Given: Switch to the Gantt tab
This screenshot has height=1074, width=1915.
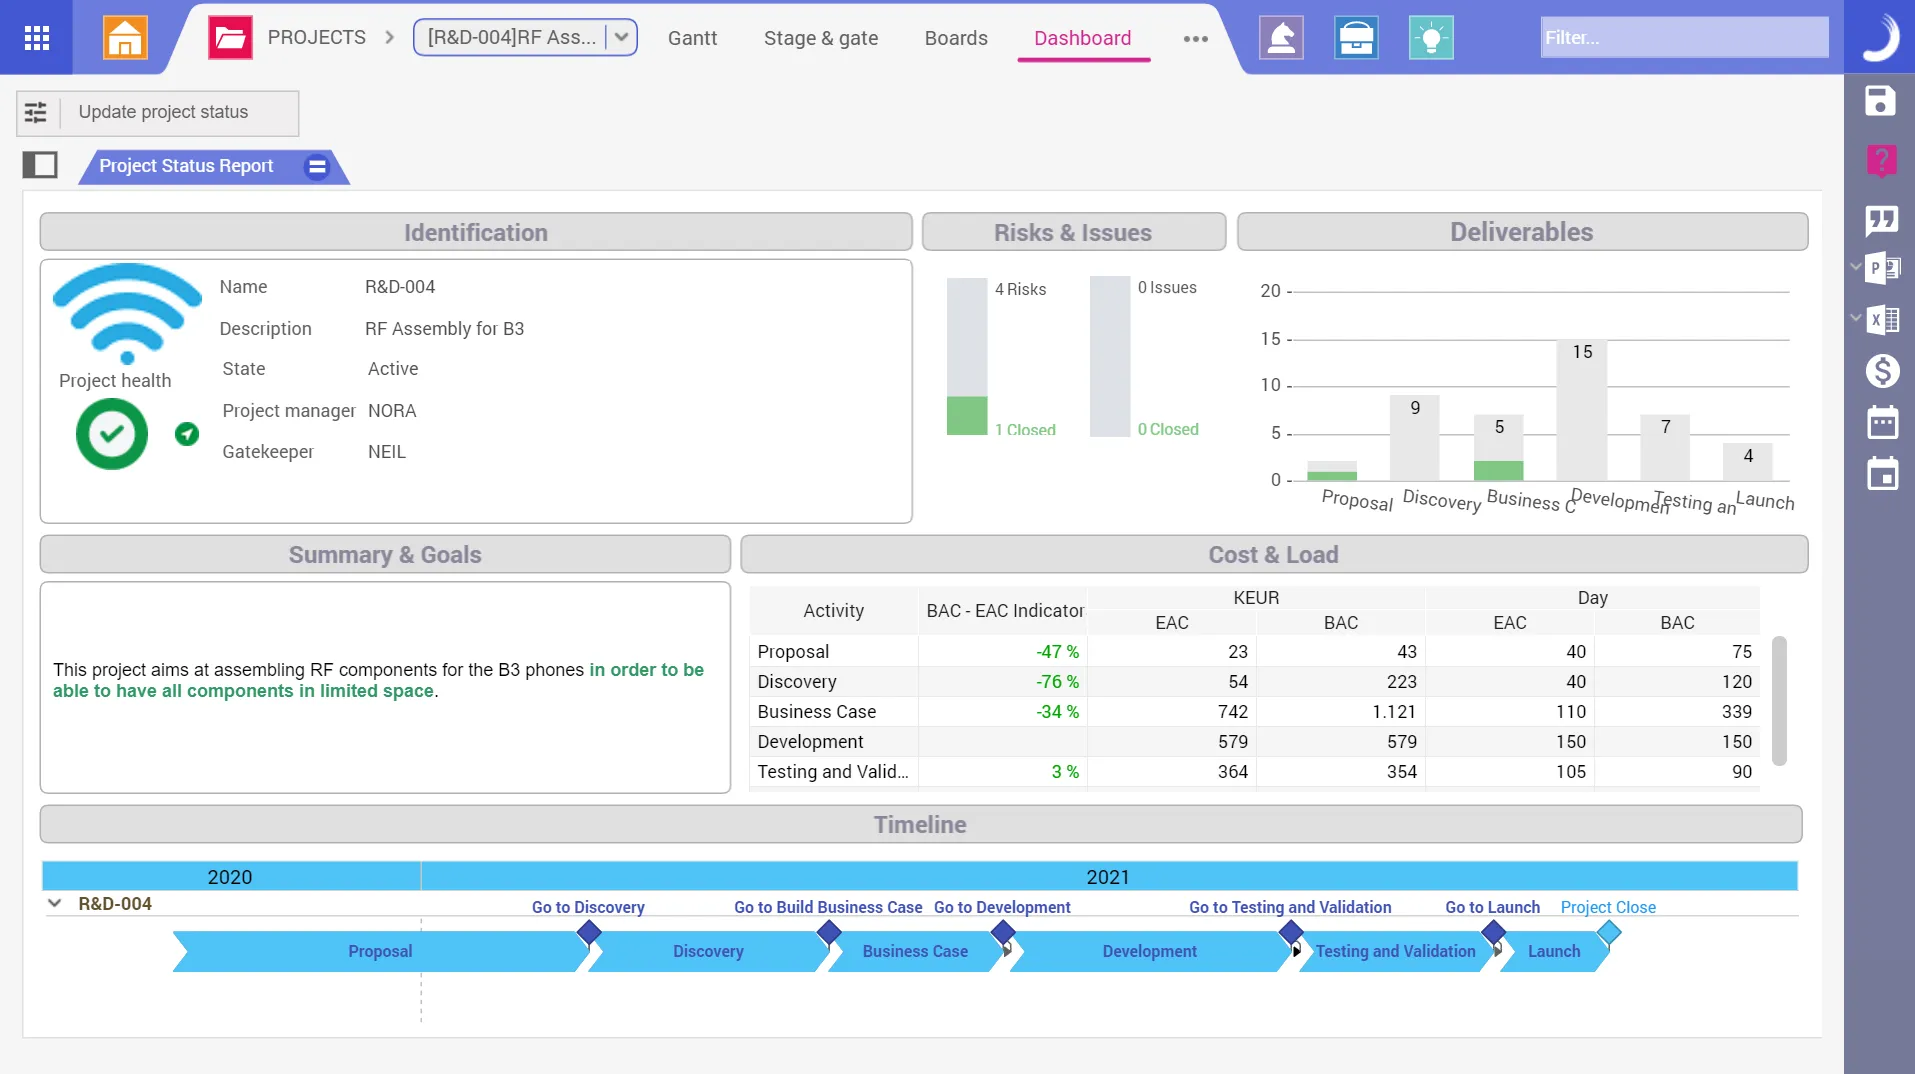Looking at the screenshot, I should click(692, 38).
